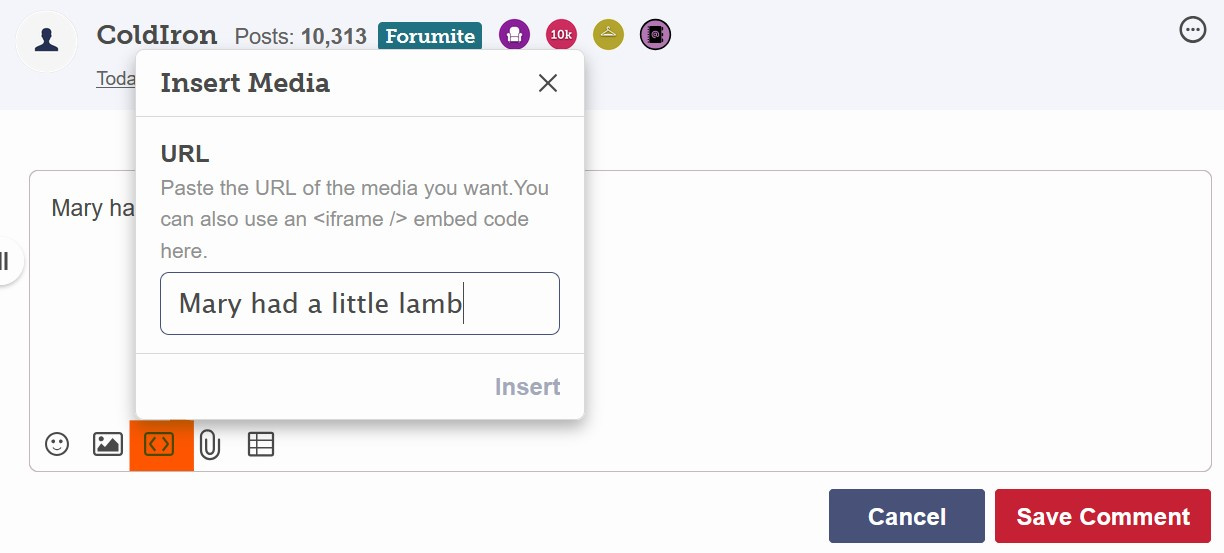Click the black and pink badge icon

[655, 36]
